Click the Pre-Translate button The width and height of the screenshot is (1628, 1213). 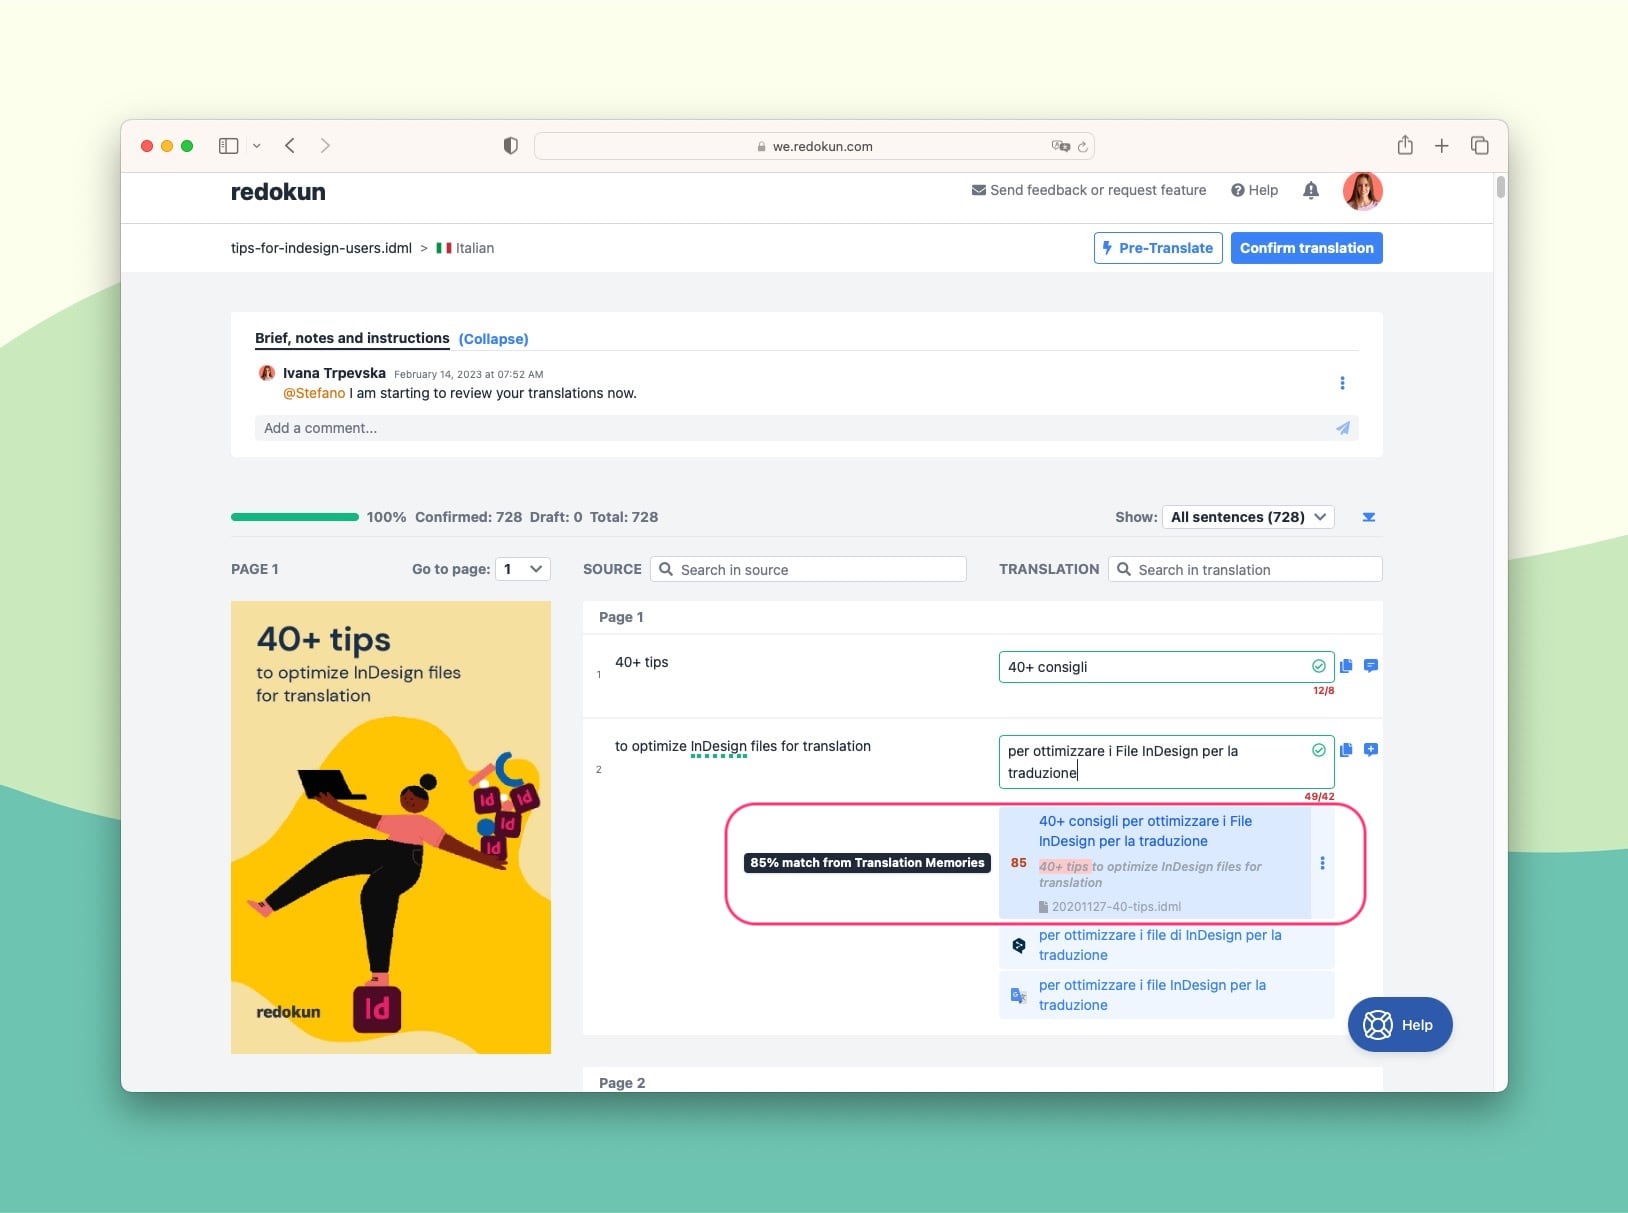1158,248
